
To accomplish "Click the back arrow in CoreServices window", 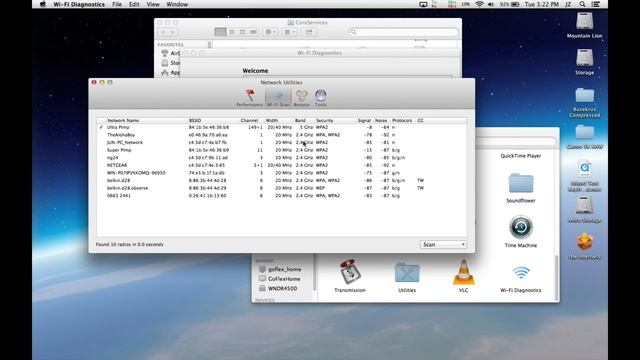I will 163,32.
